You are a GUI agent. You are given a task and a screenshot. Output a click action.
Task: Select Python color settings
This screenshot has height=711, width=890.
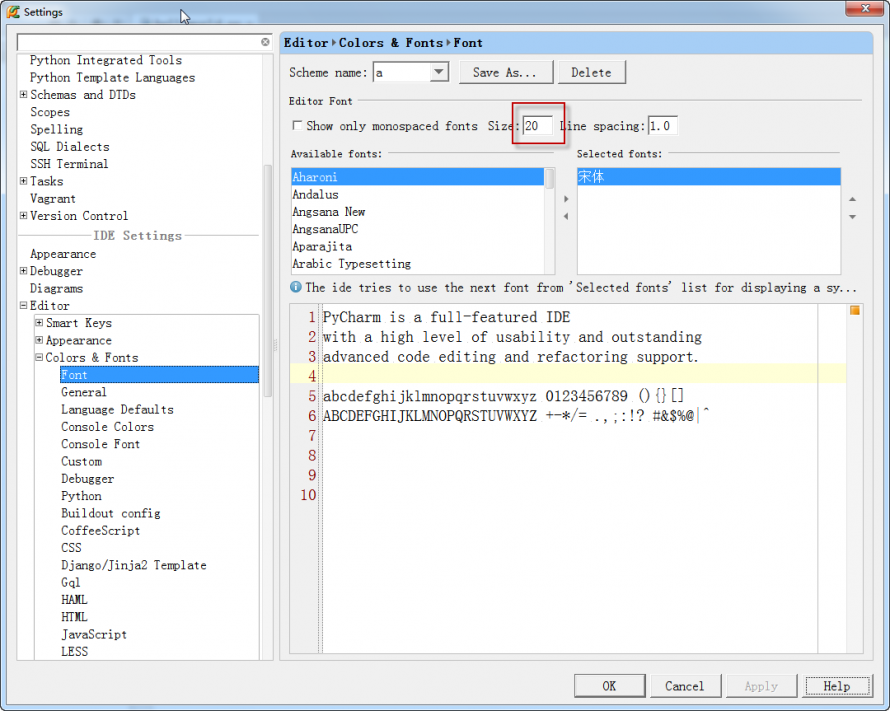click(x=81, y=496)
